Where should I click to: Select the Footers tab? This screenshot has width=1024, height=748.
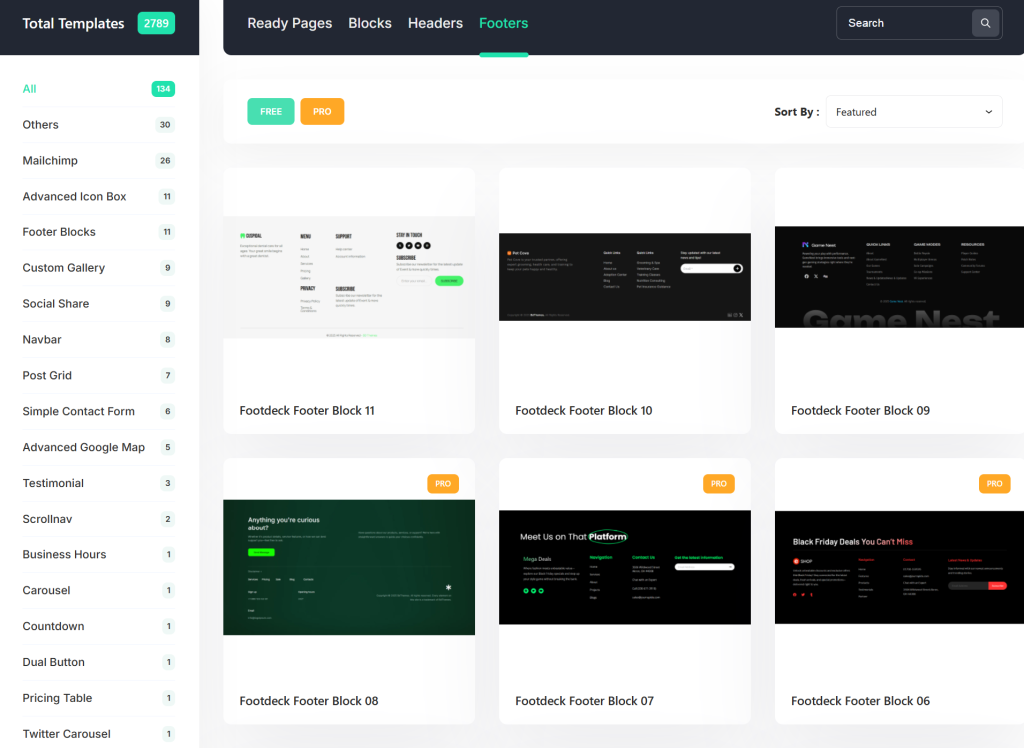pos(504,23)
